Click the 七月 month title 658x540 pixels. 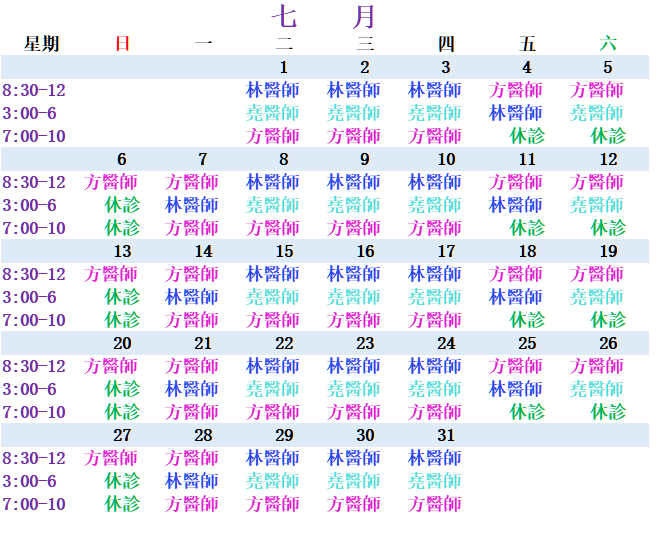[323, 17]
